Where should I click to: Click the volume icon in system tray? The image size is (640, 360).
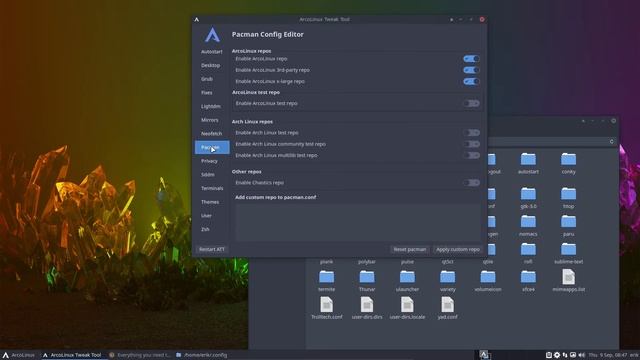pos(582,355)
